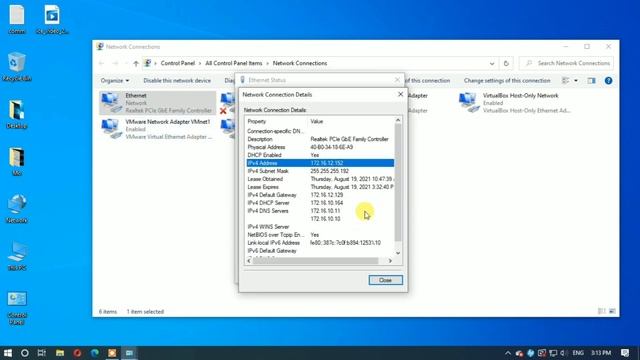Viewport: 640px width, 360px height.
Task: Click All Control Panel Items breadcrumb
Action: (x=233, y=63)
